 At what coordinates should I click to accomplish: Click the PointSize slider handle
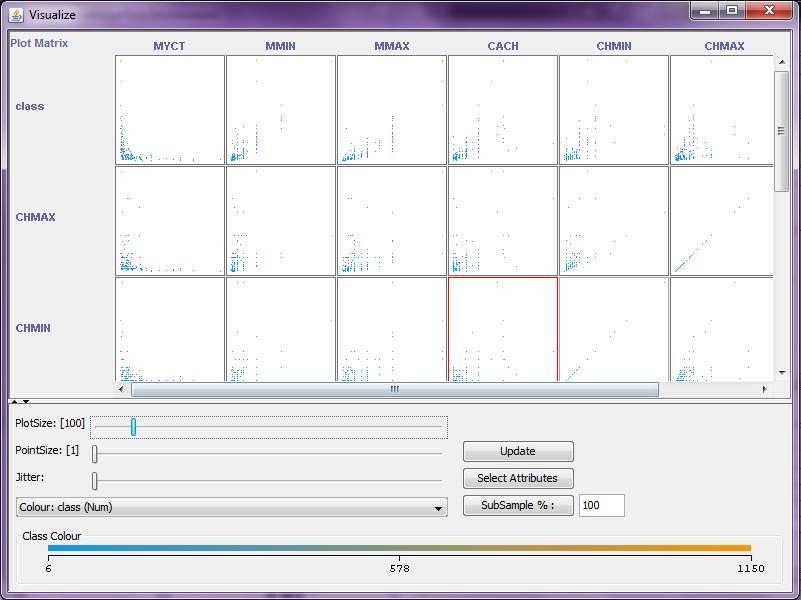(x=95, y=453)
